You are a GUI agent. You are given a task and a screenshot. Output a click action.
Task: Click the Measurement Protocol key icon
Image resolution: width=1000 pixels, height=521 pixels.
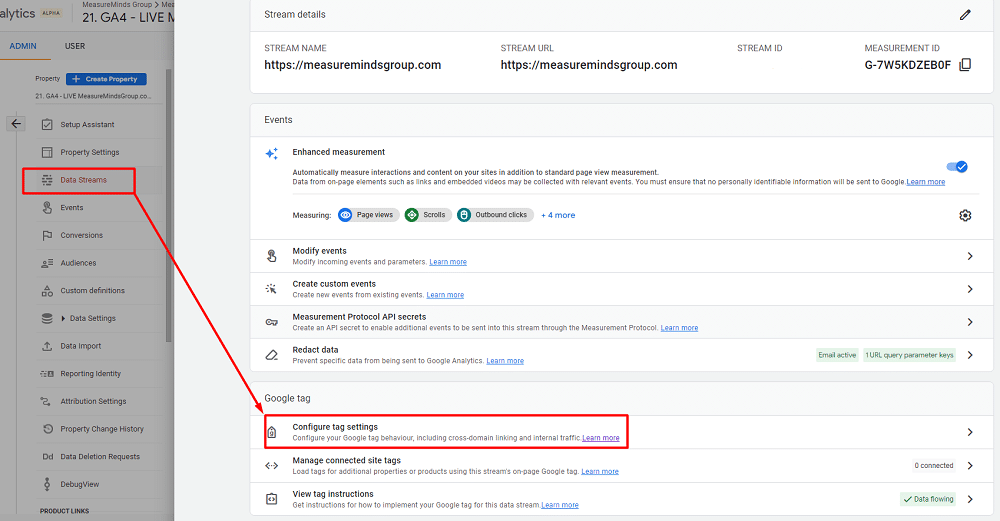click(272, 322)
